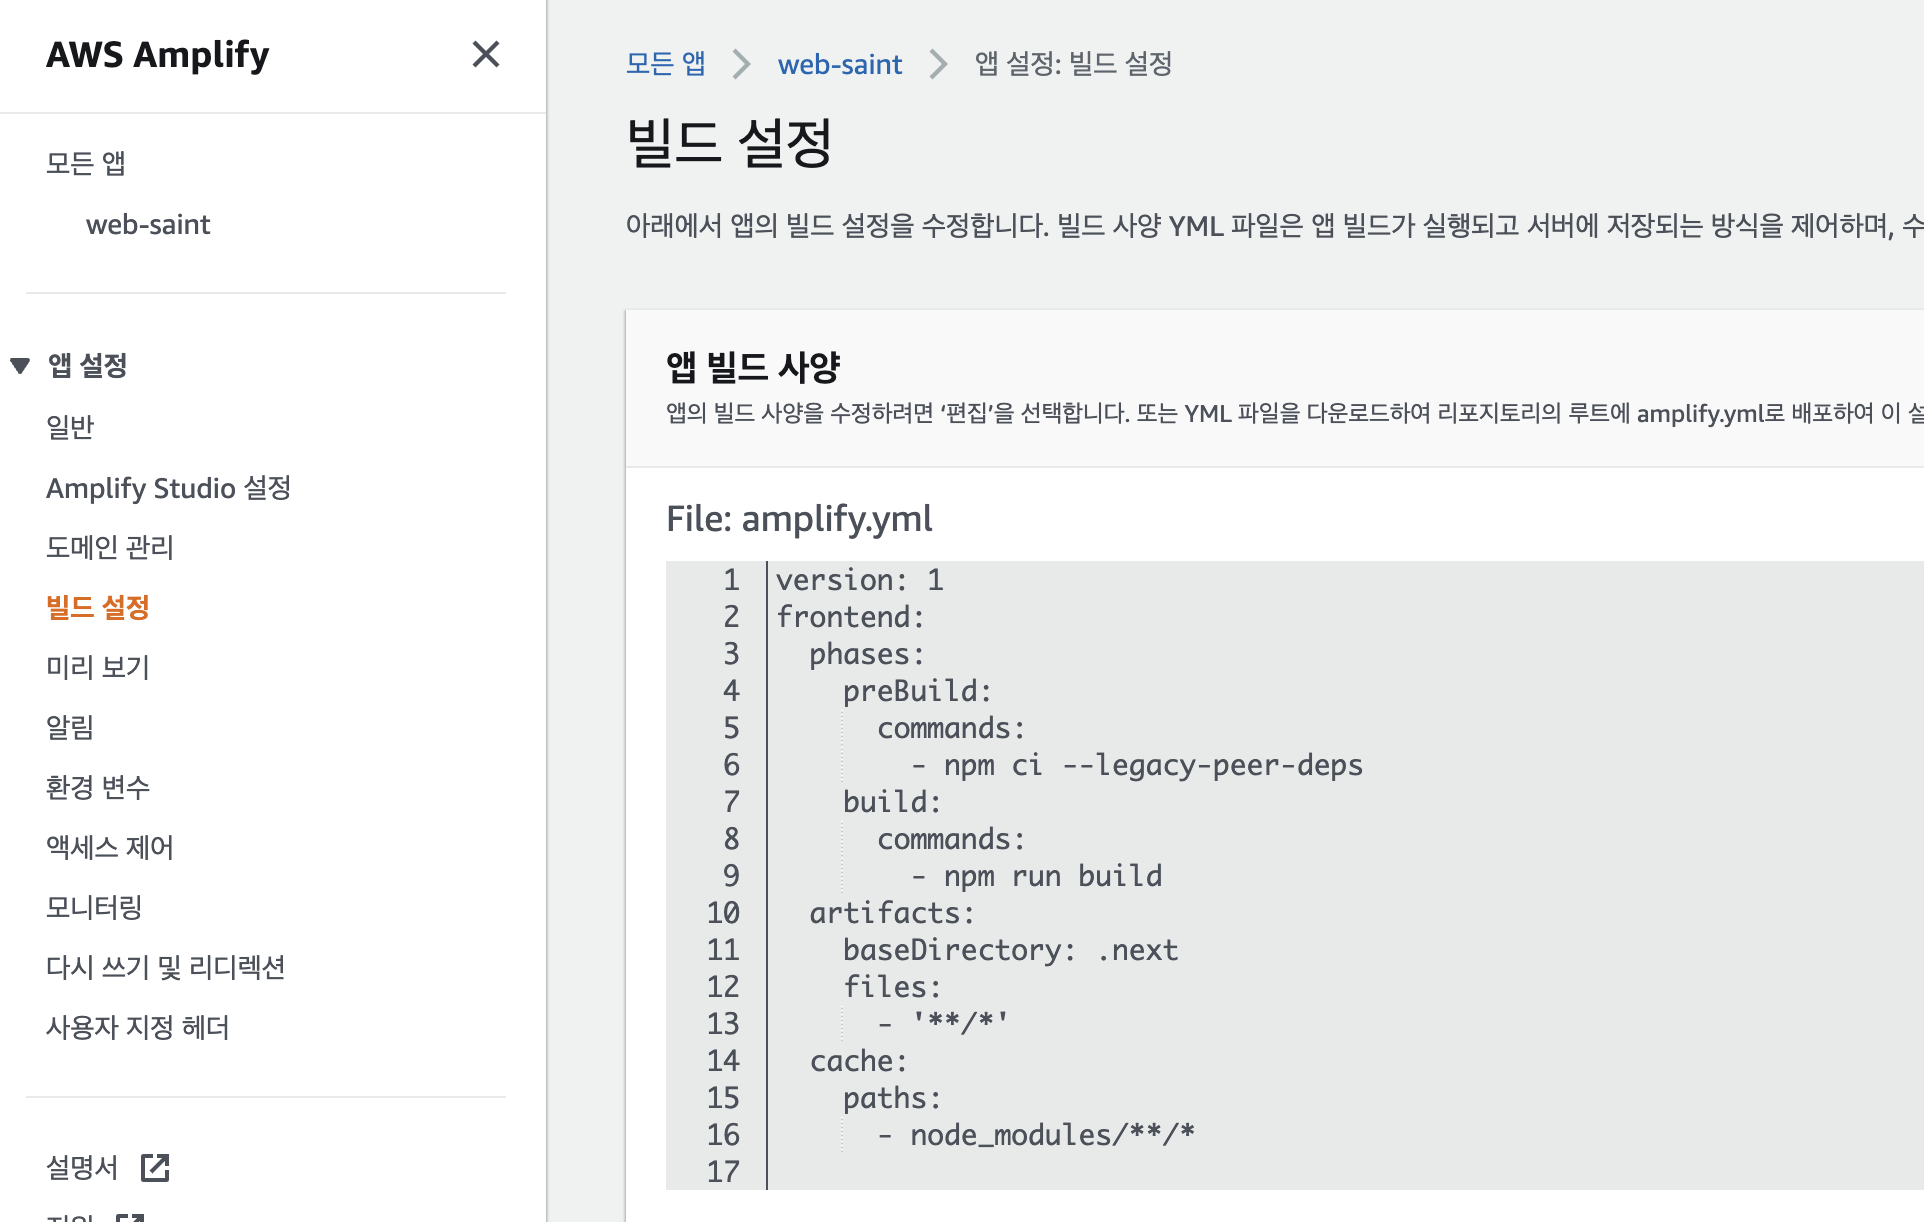Open 다시 쓰기 및 리디렉션

pos(166,967)
